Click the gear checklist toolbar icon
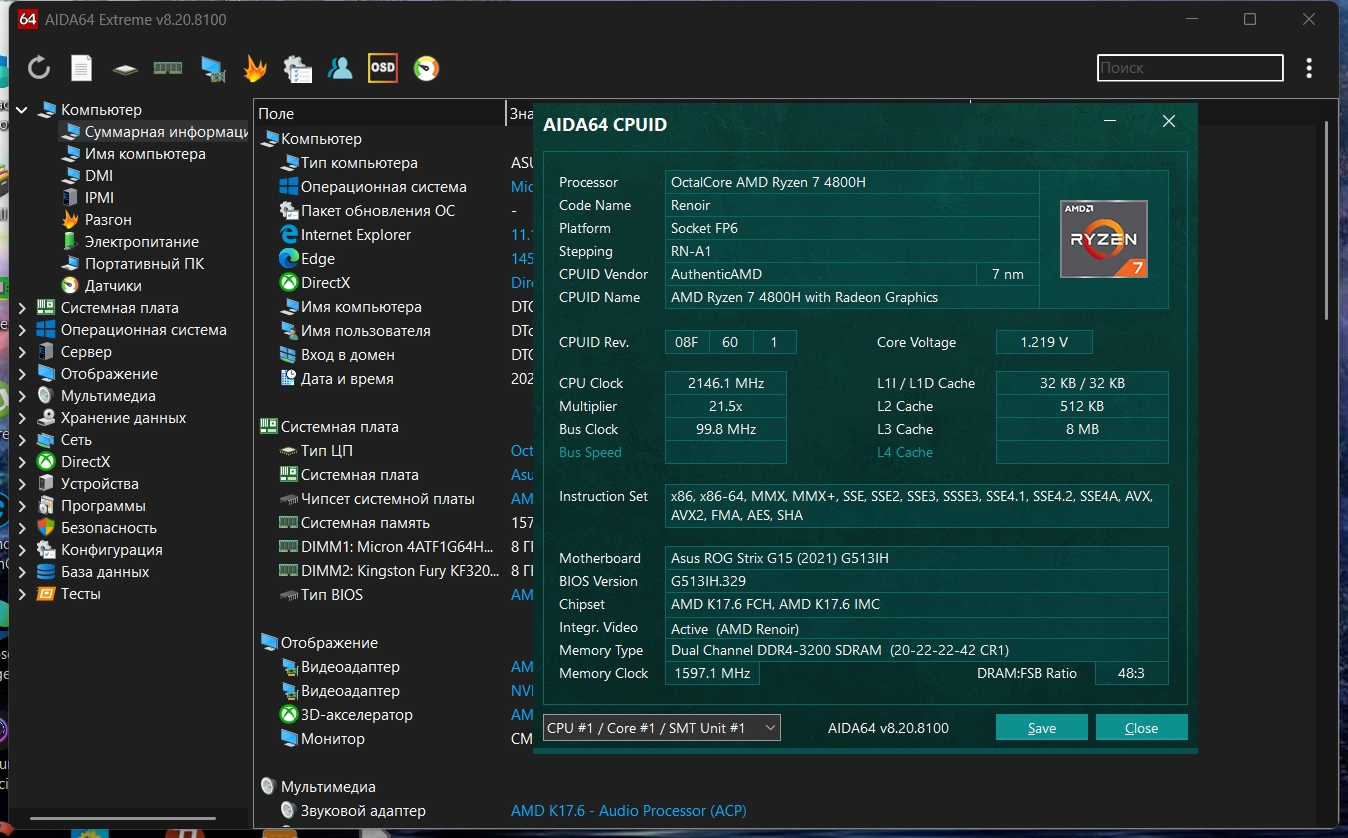Viewport: 1348px width, 838px height. point(297,68)
